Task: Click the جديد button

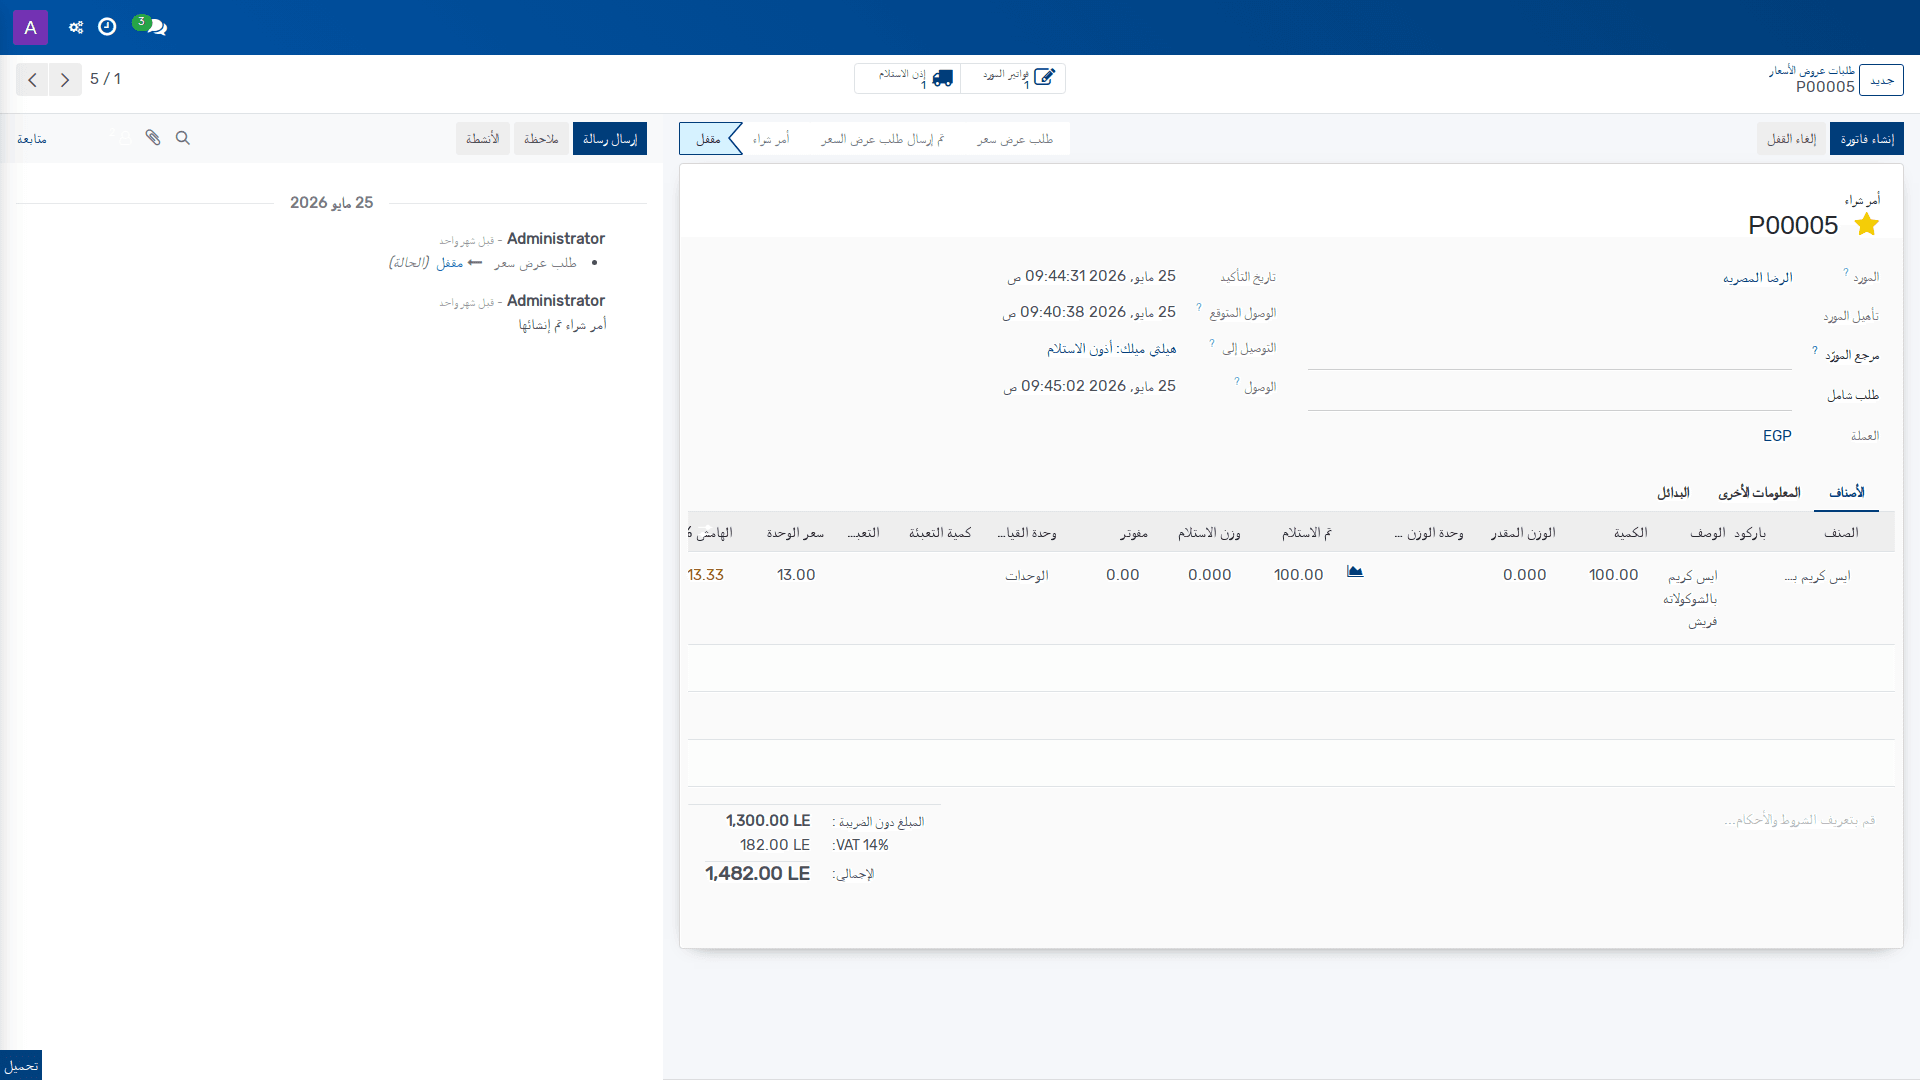Action: pyautogui.click(x=1882, y=80)
